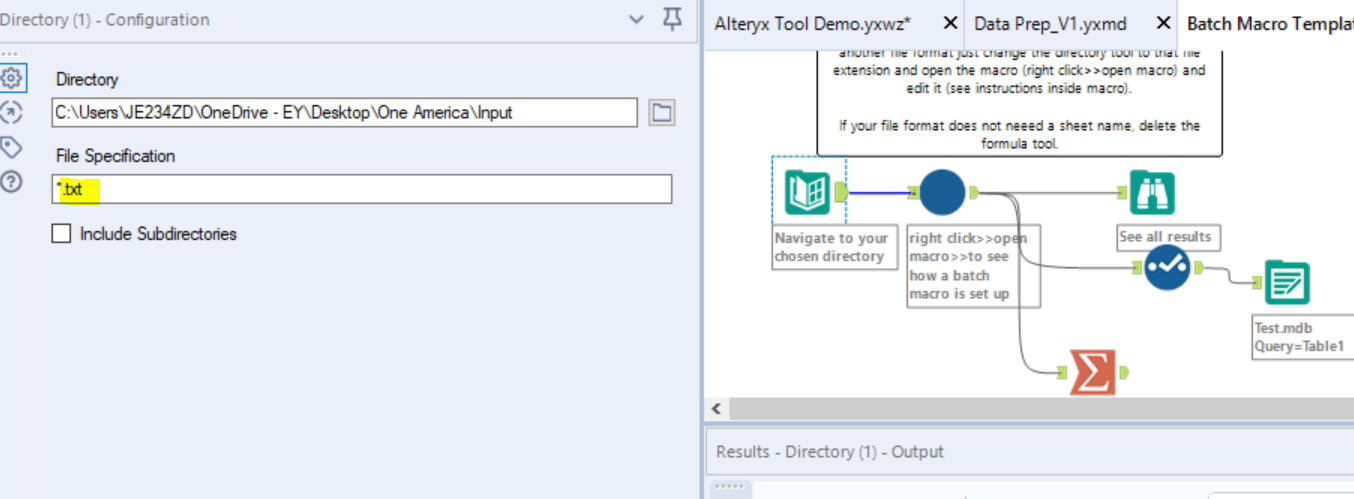
Task: Open the configuration gear icon in sidebar
Action: click(11, 78)
